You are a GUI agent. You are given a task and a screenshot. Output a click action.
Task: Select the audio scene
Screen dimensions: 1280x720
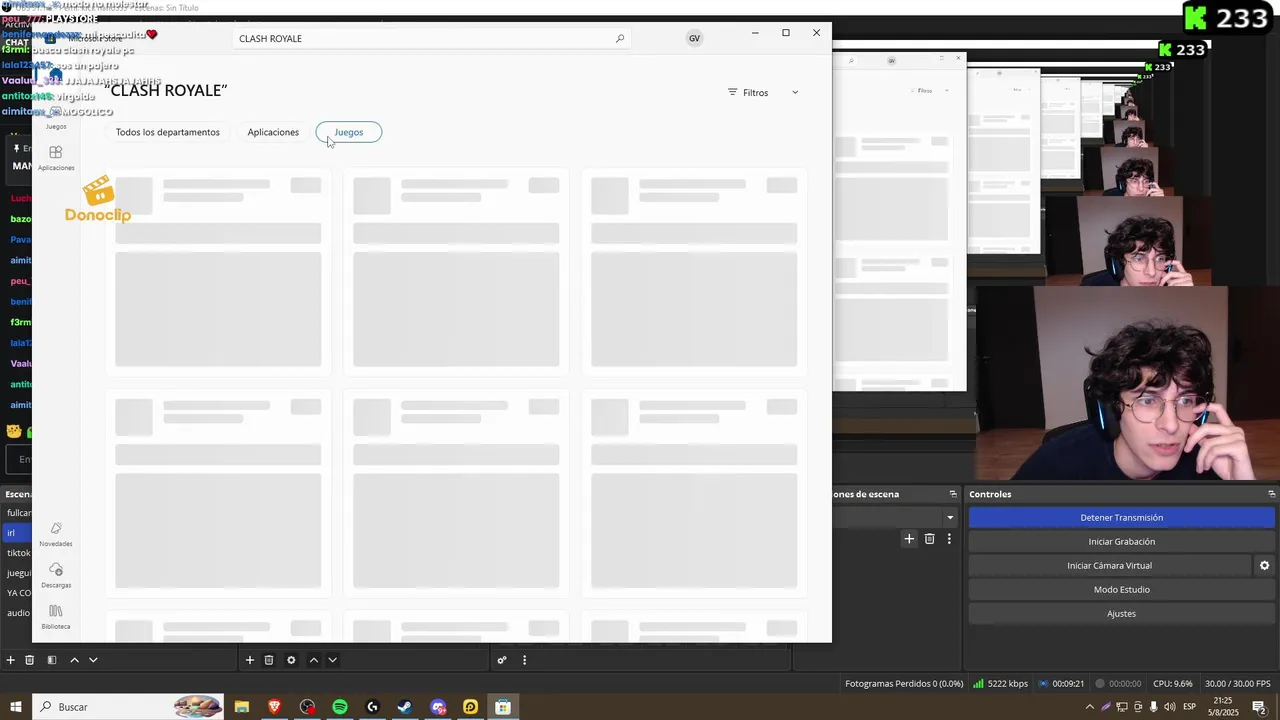(17, 613)
